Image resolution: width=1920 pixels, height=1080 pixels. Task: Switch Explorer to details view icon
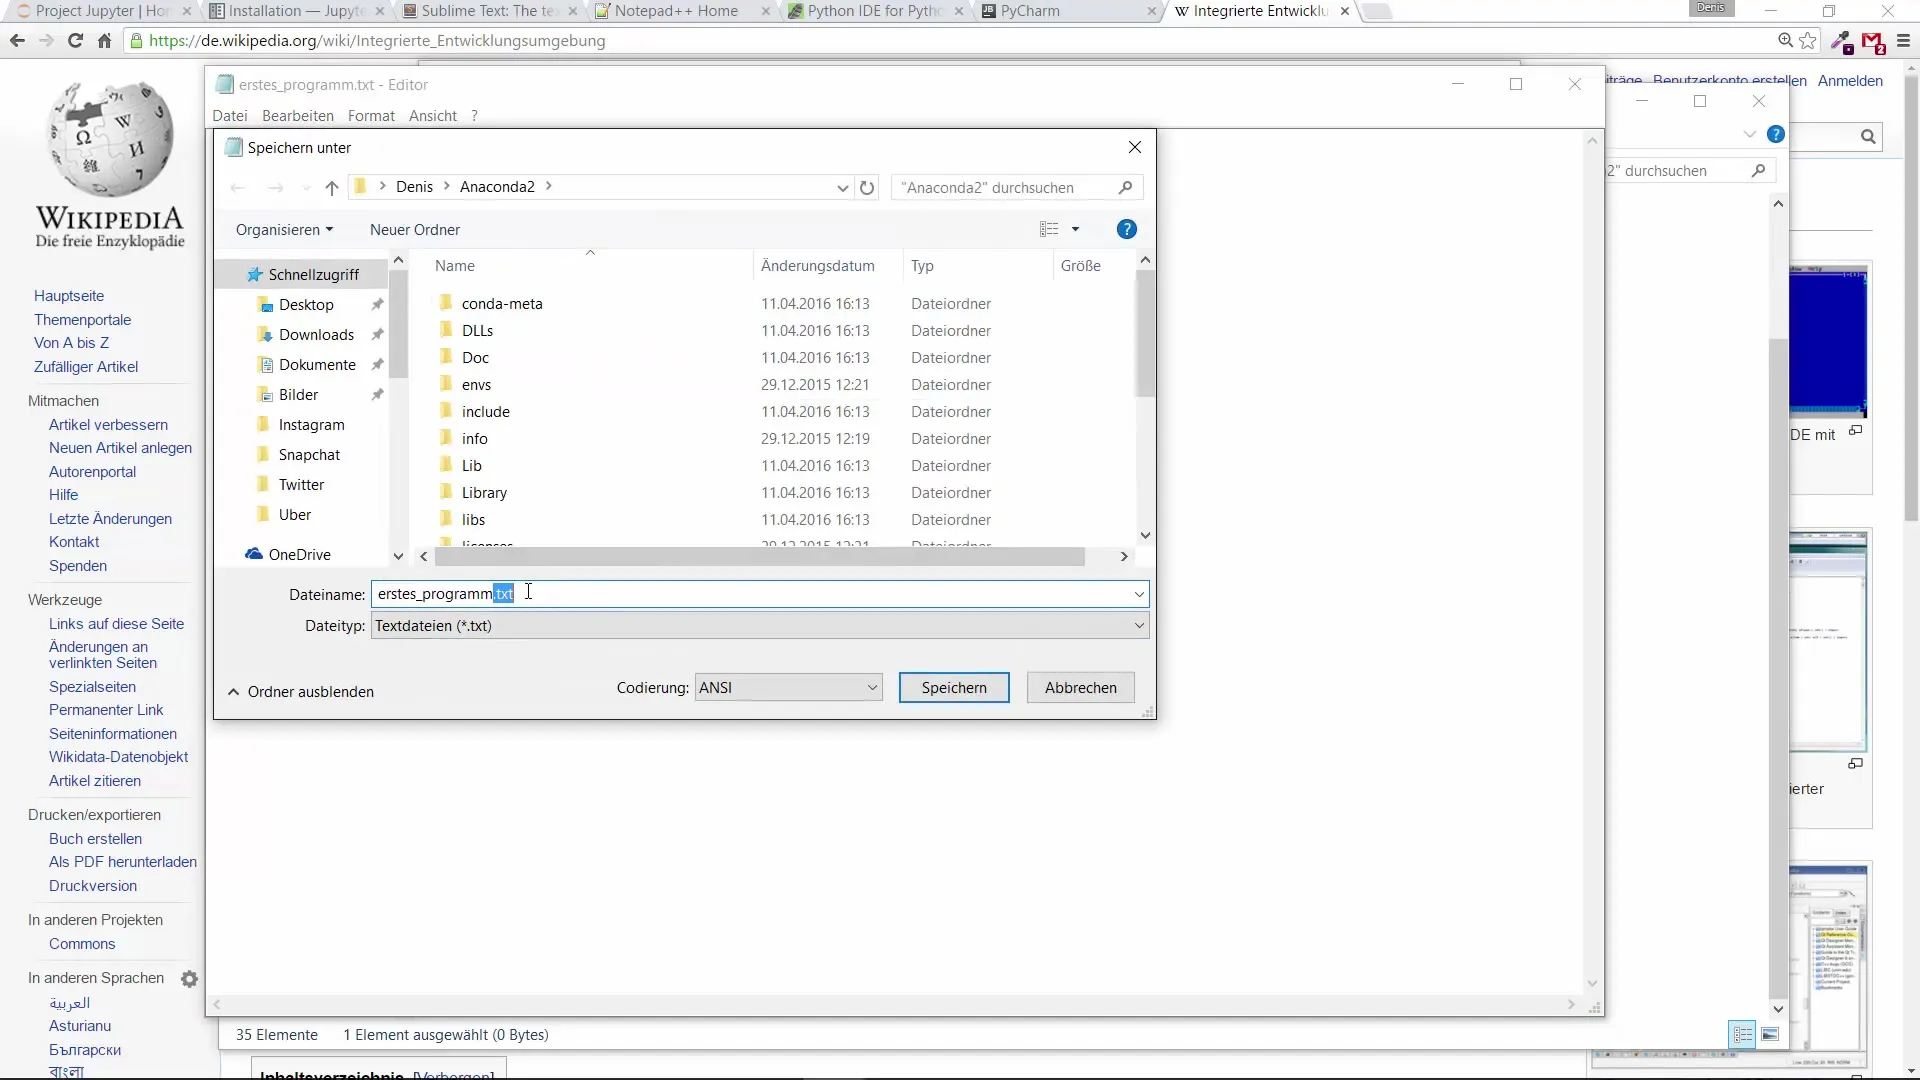click(x=1743, y=1035)
